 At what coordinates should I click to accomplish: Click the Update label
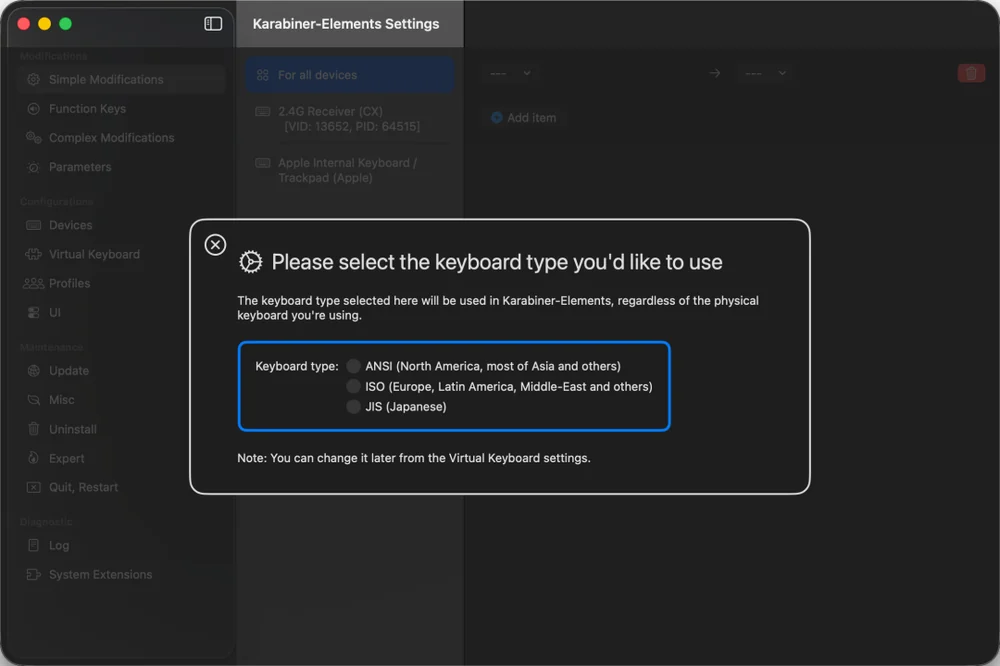click(69, 371)
